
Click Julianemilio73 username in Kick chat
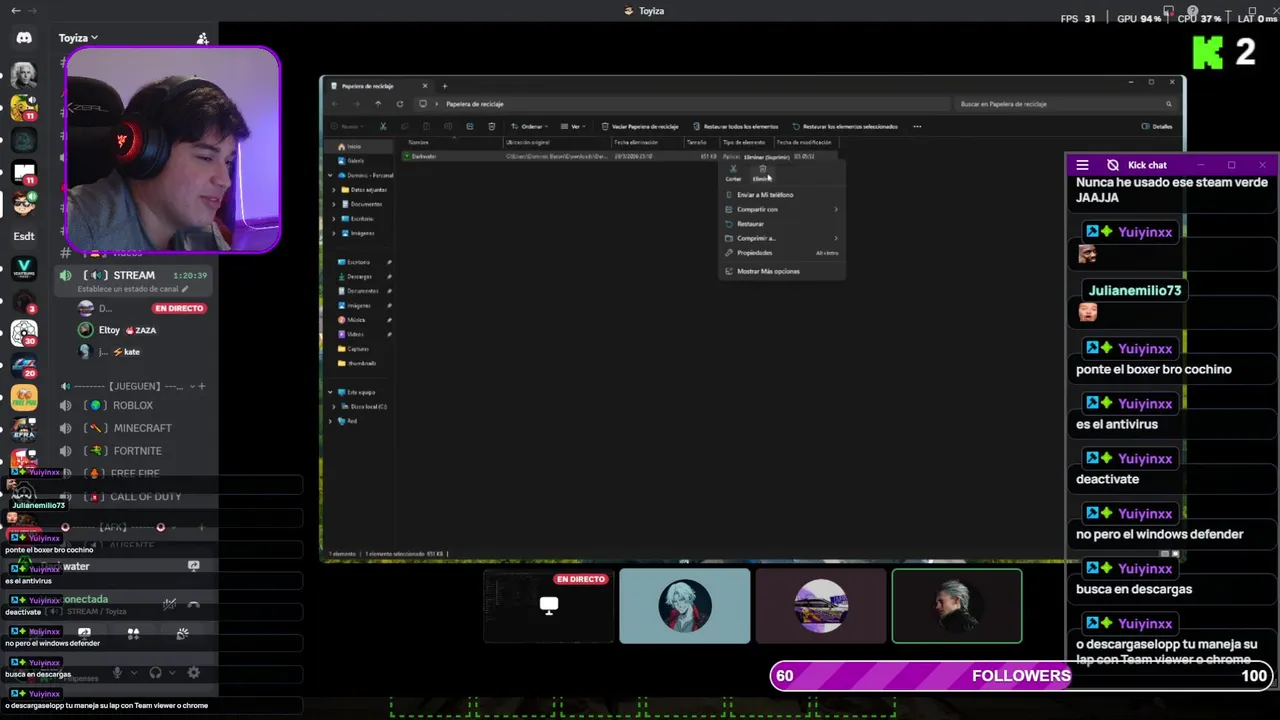coord(1135,291)
